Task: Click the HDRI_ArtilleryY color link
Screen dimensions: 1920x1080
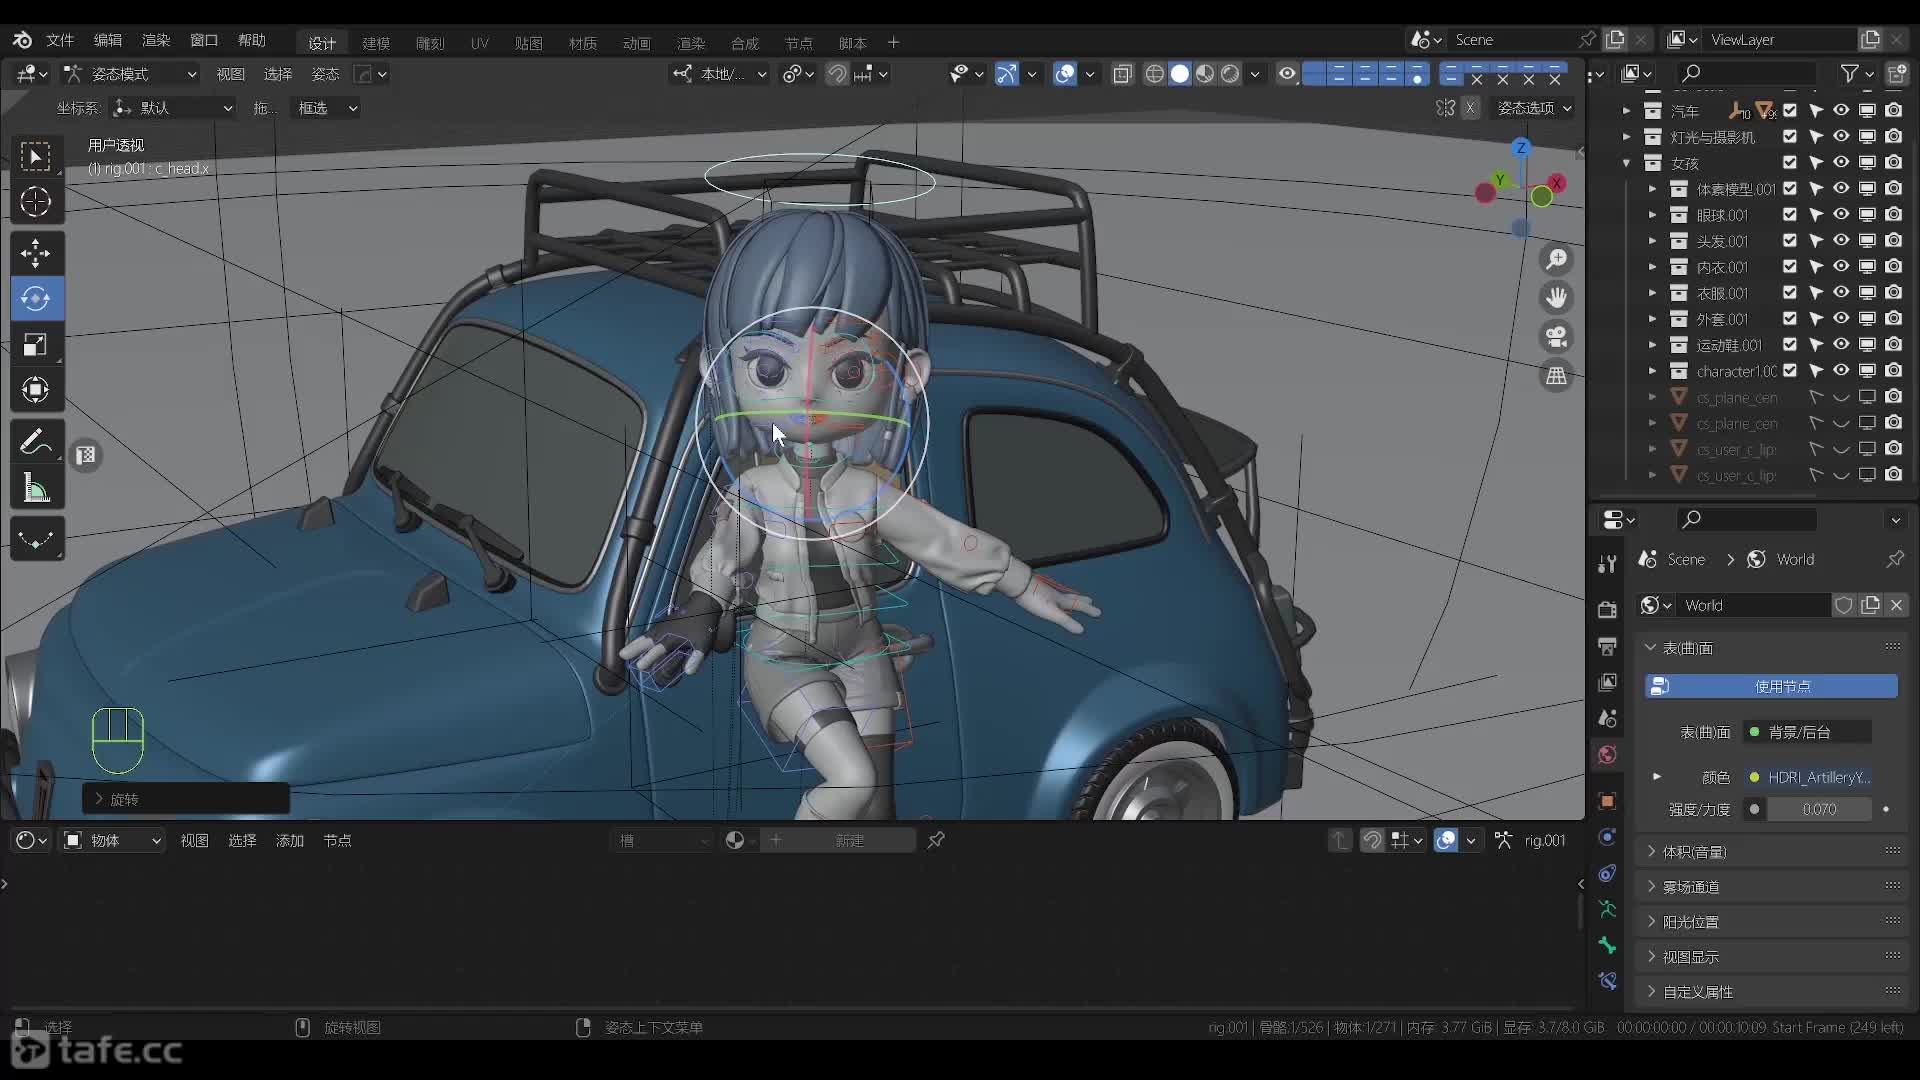Action: 1808,777
